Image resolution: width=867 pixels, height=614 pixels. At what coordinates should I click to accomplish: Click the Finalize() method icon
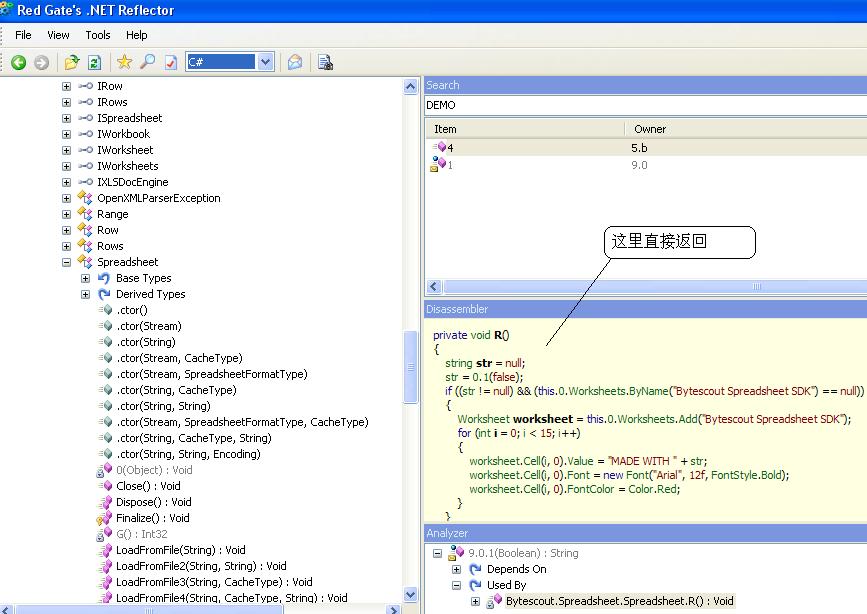pyautogui.click(x=104, y=518)
